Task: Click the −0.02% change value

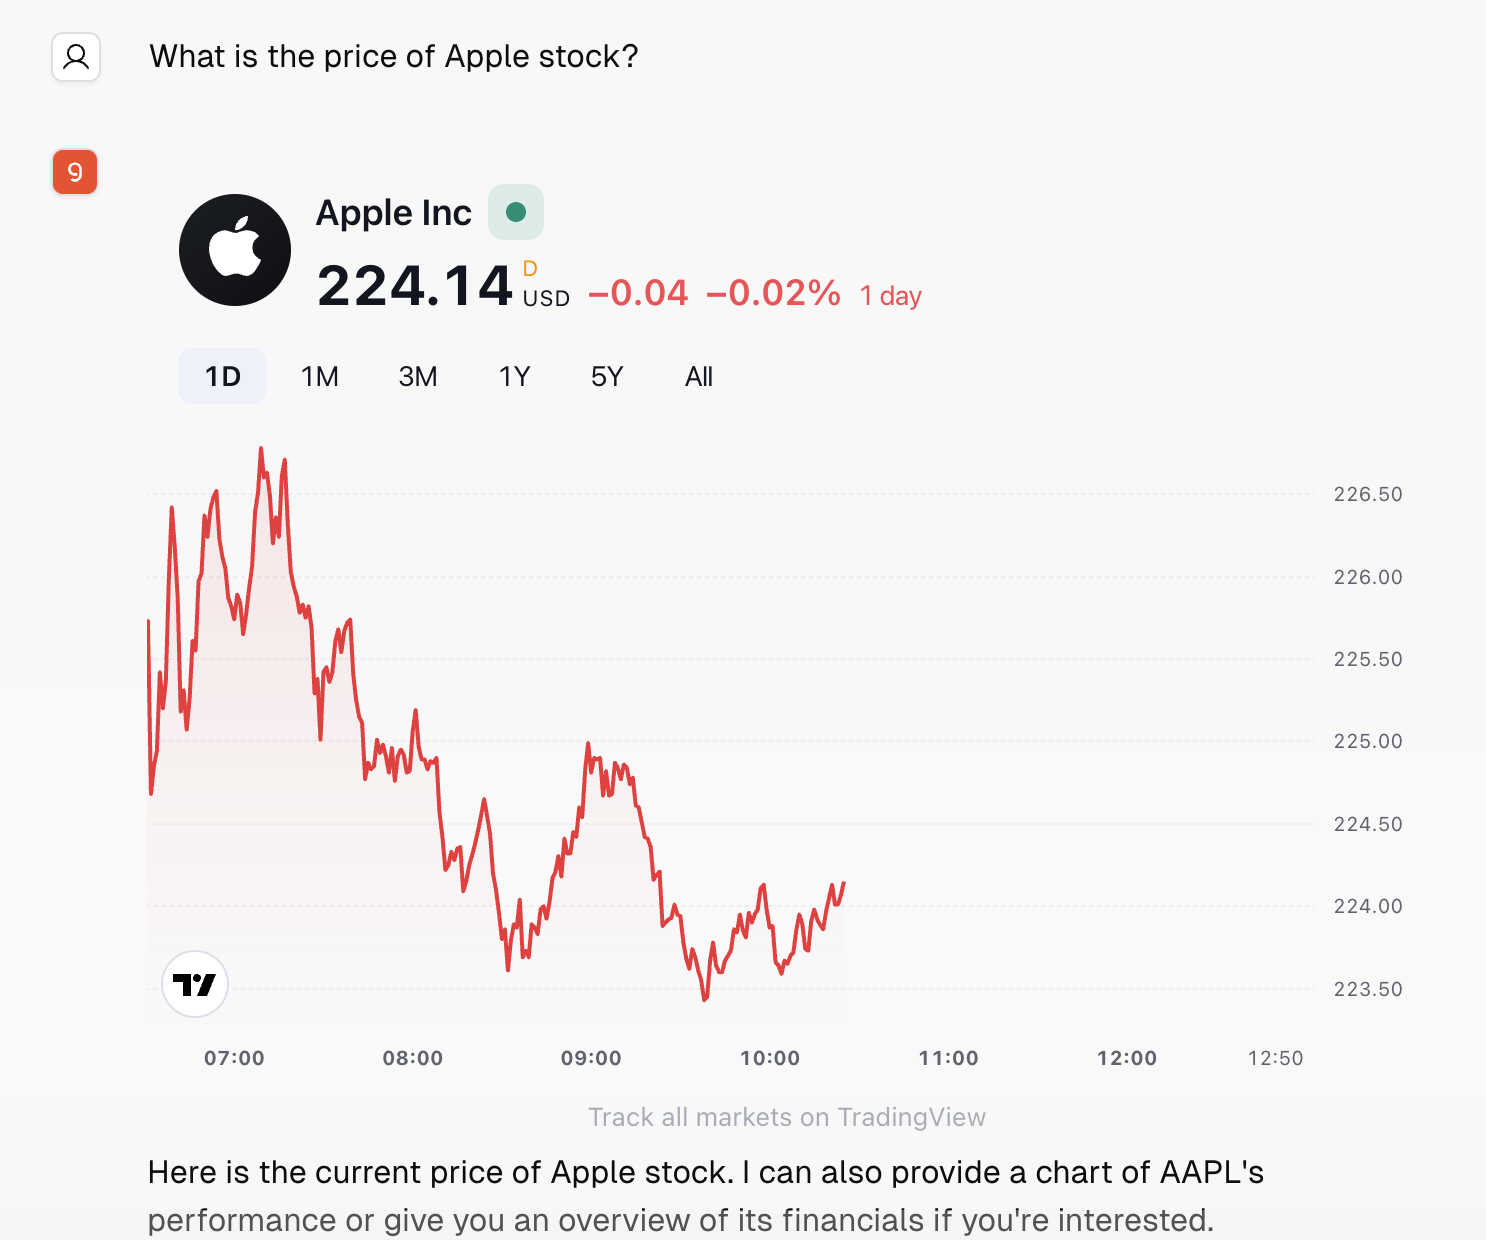Action: point(773,293)
